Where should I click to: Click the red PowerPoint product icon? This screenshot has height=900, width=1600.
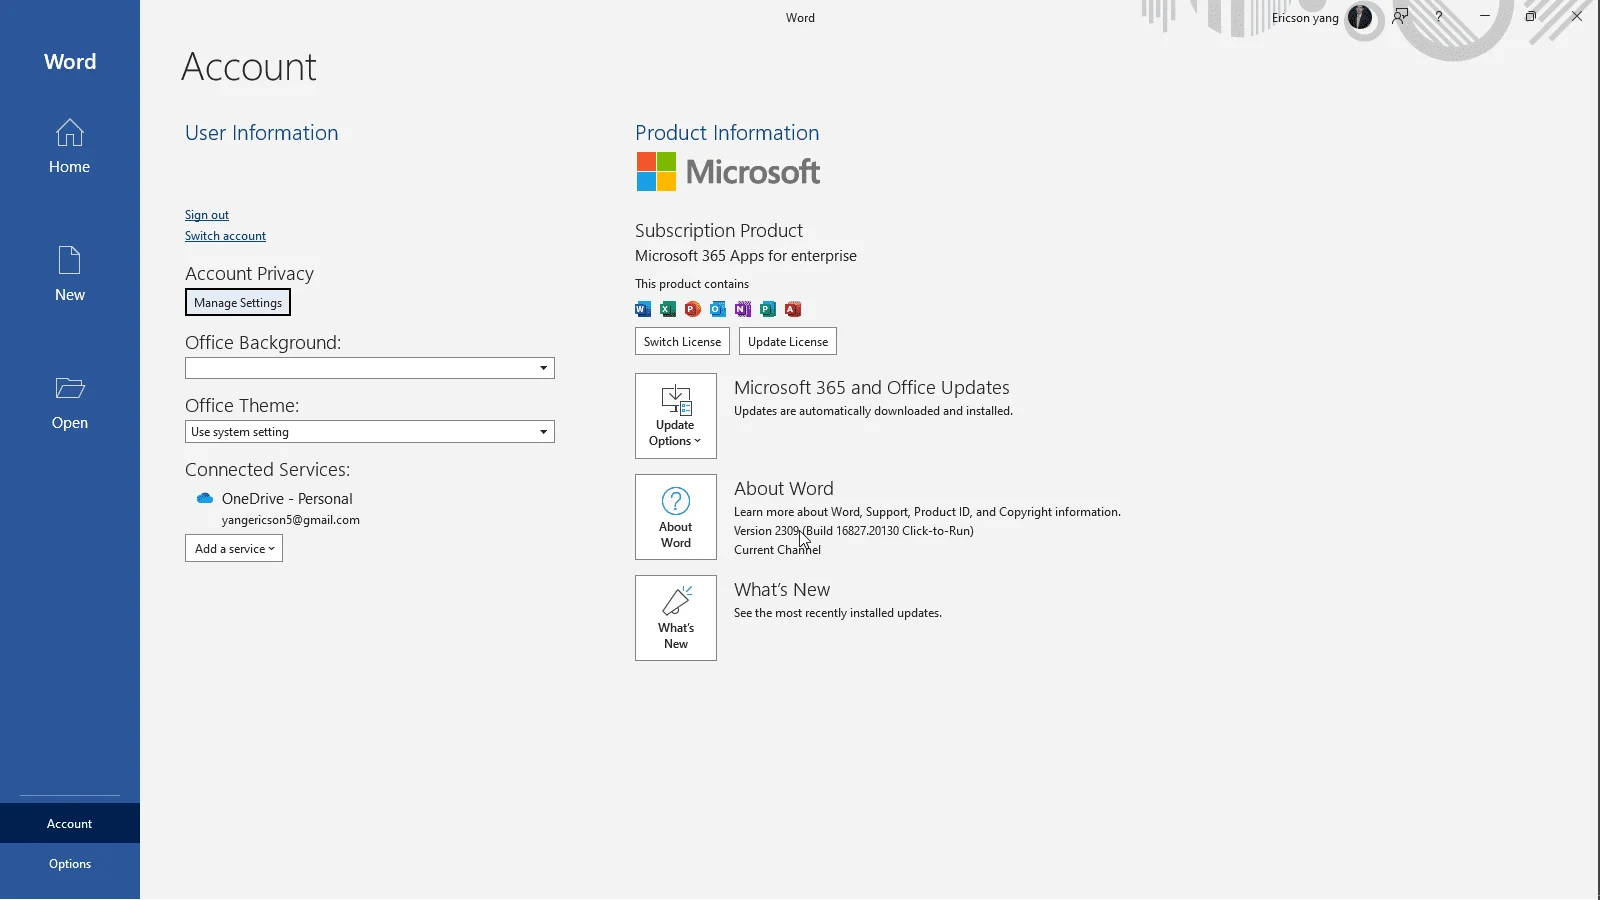click(x=693, y=309)
